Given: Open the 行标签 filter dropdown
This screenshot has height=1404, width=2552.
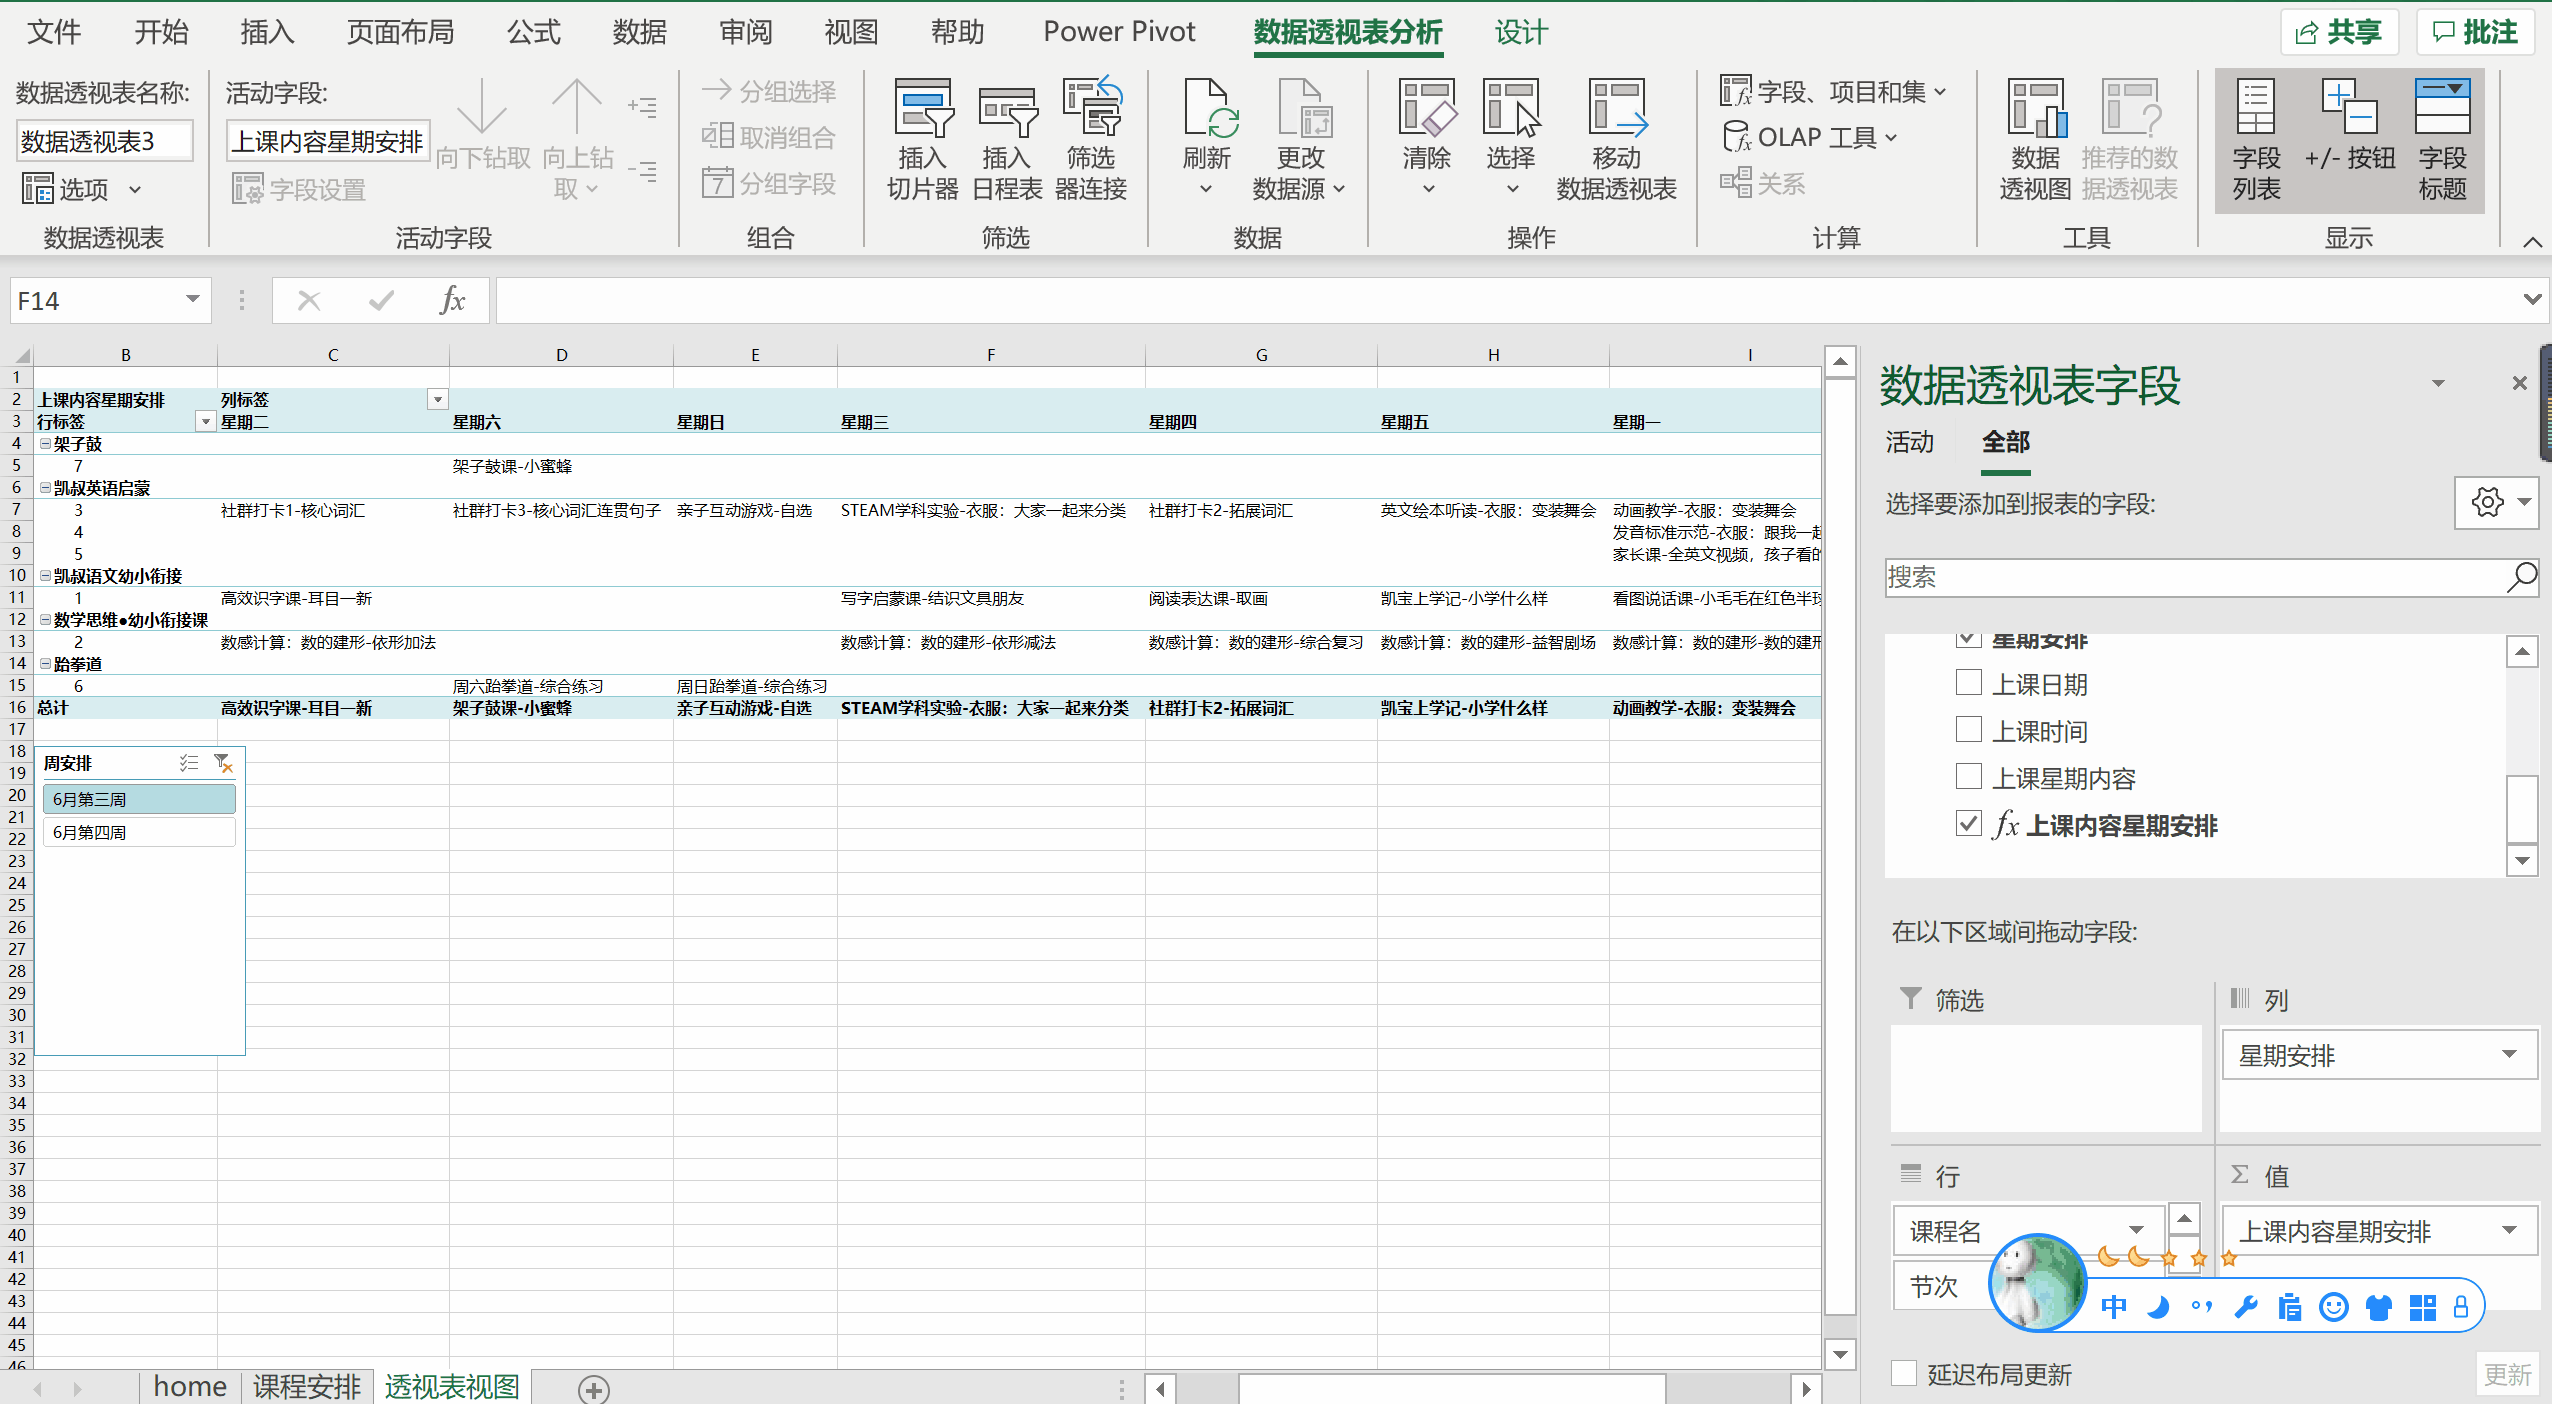Looking at the screenshot, I should coord(205,422).
